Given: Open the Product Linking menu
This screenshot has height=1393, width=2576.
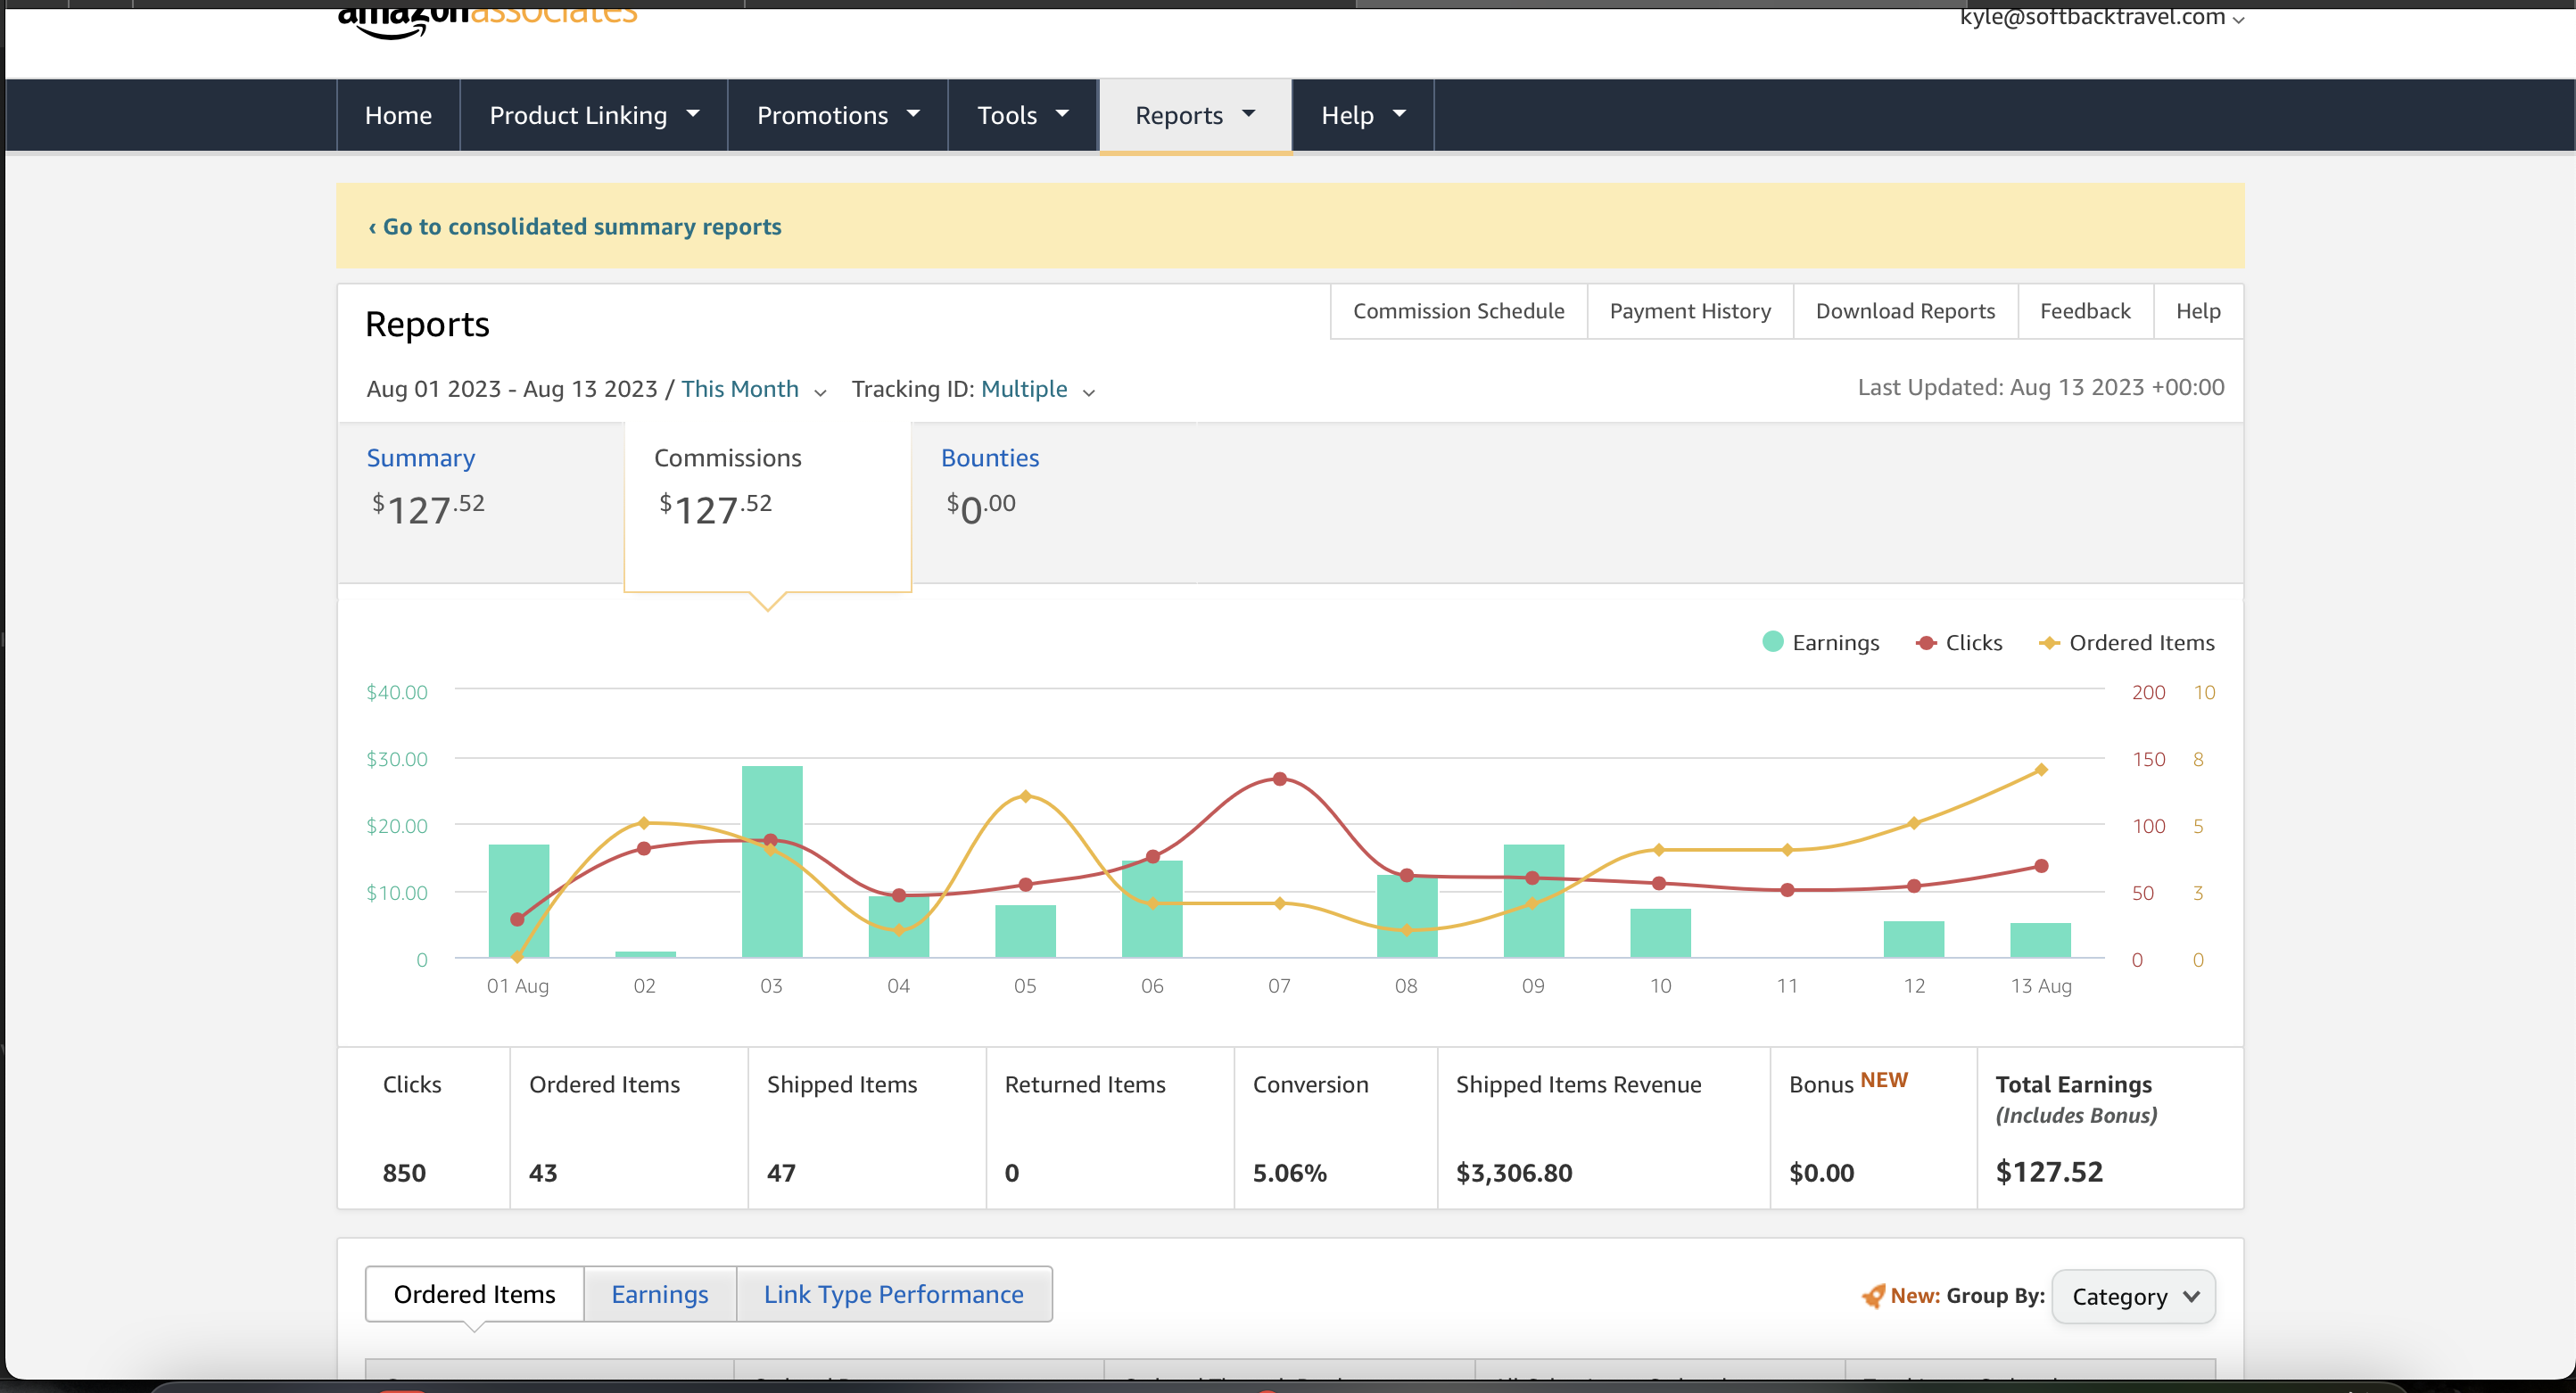Looking at the screenshot, I should pyautogui.click(x=594, y=115).
